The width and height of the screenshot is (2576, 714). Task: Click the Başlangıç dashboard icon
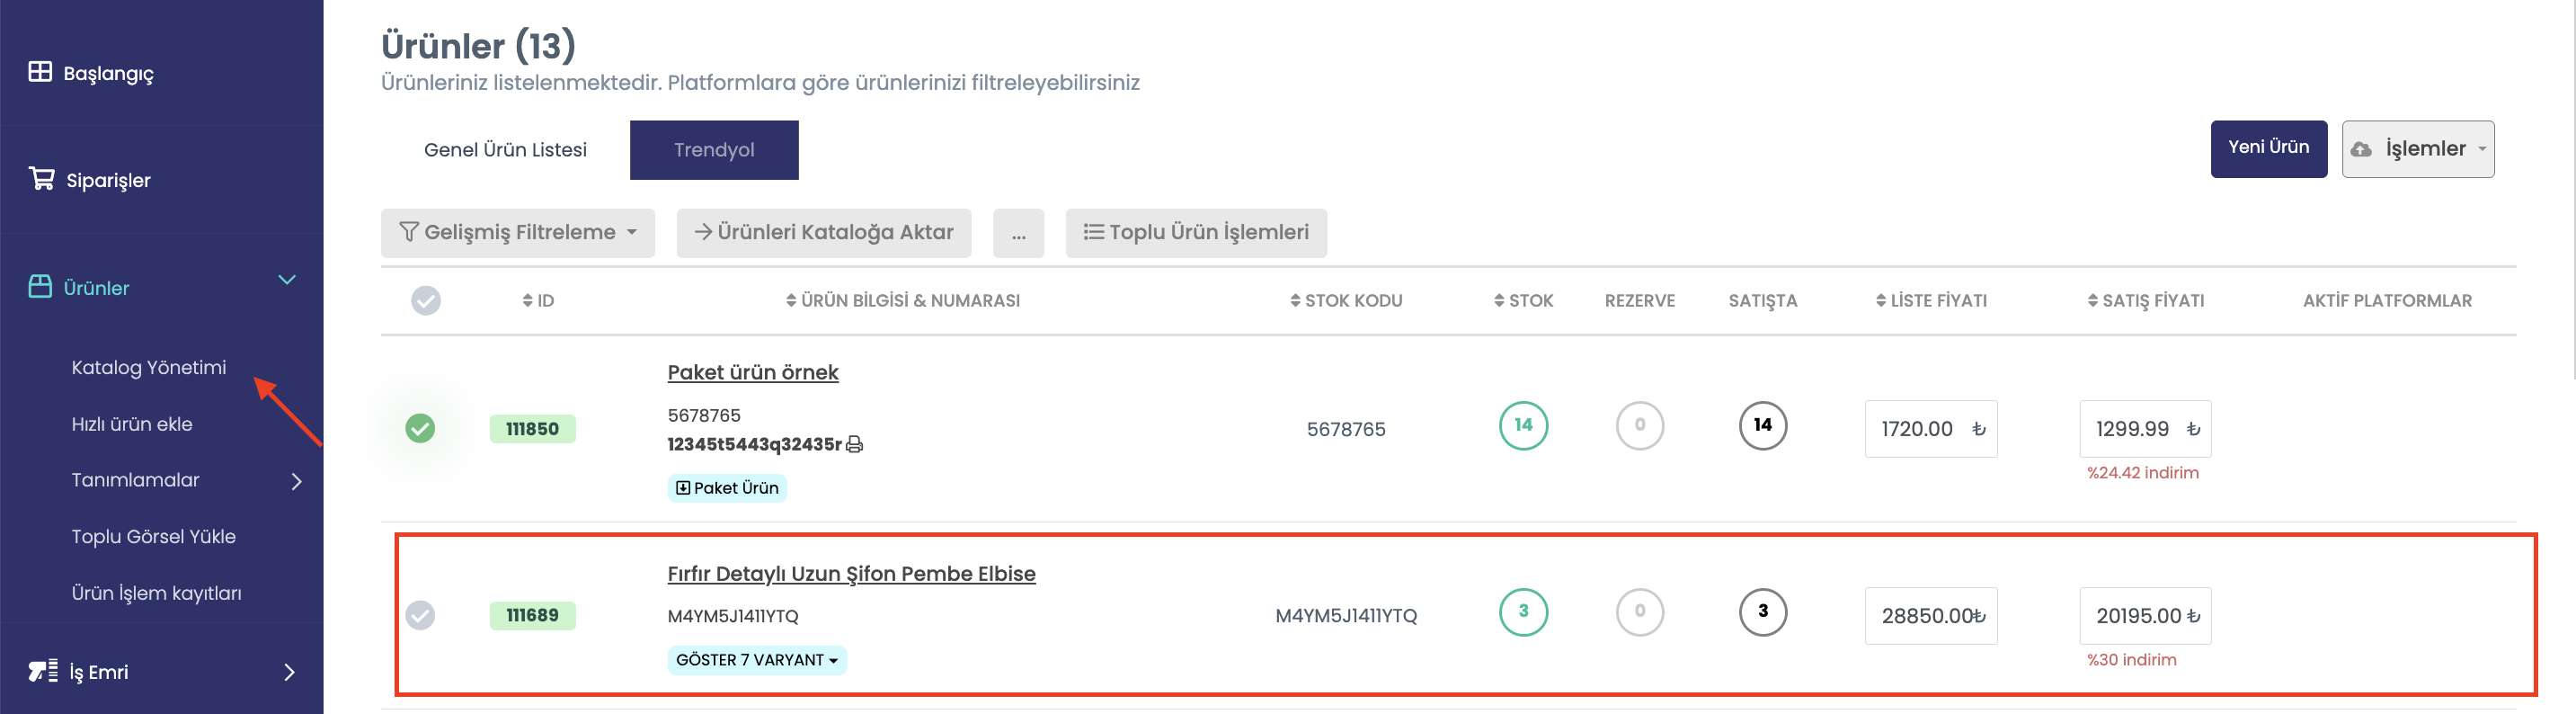[40, 72]
